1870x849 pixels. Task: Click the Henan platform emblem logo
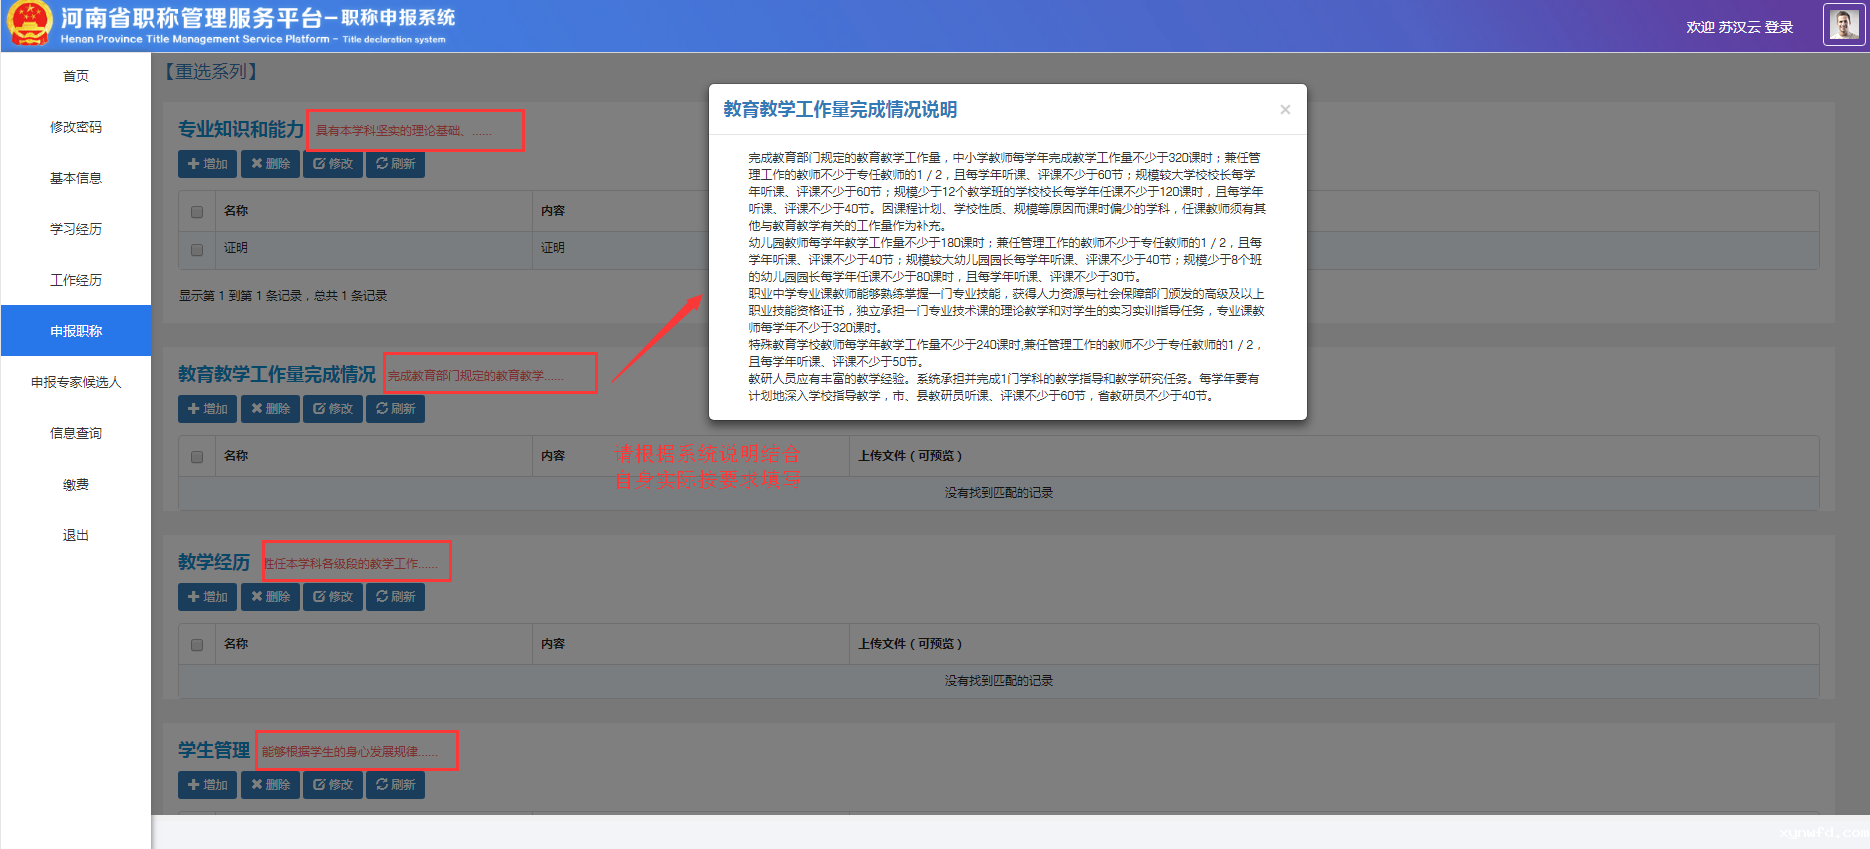29,24
